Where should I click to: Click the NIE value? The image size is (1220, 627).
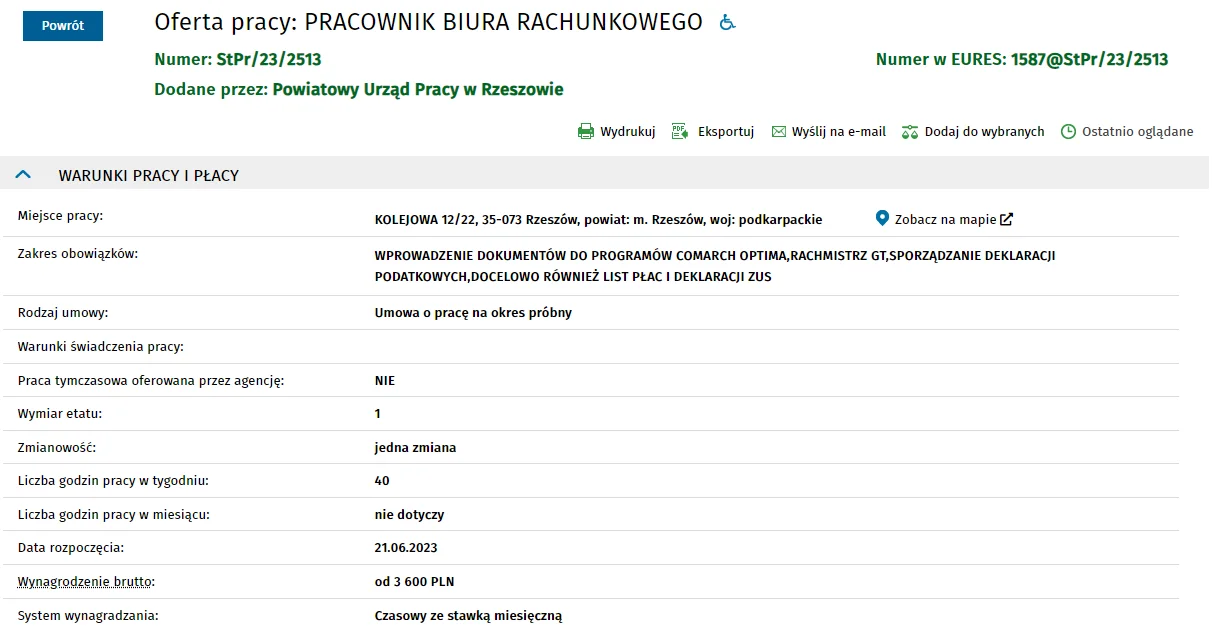385,381
